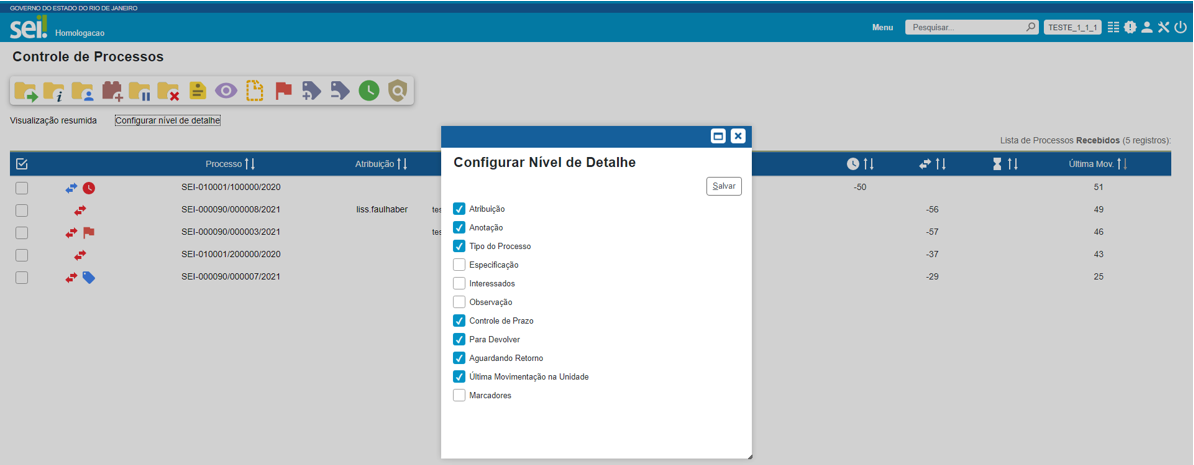
Task: Open the TESTE_1_1_1 unit selector
Action: click(x=1072, y=28)
